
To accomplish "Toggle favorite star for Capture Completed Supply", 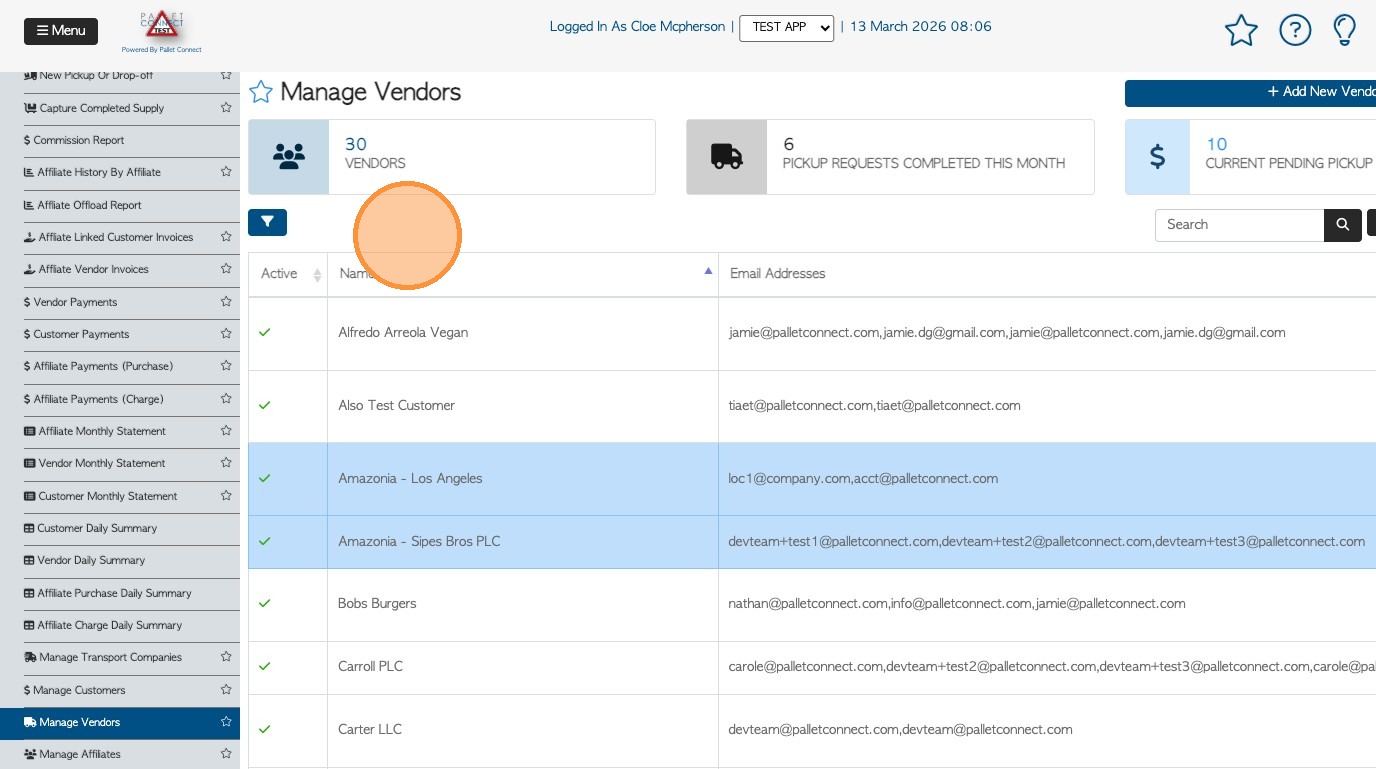I will (x=226, y=108).
